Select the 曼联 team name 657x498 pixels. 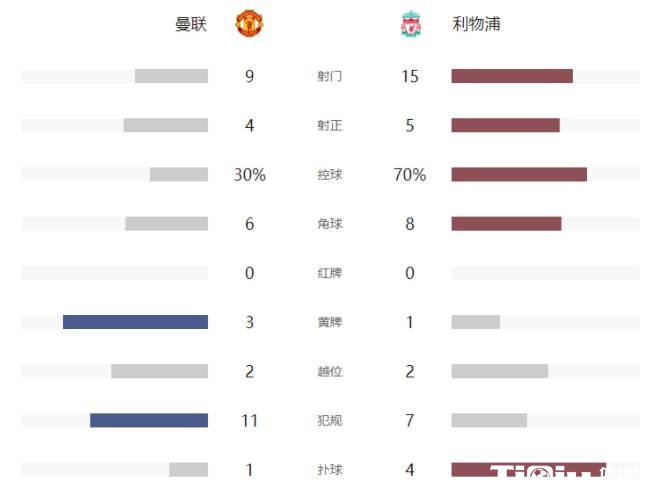[191, 24]
